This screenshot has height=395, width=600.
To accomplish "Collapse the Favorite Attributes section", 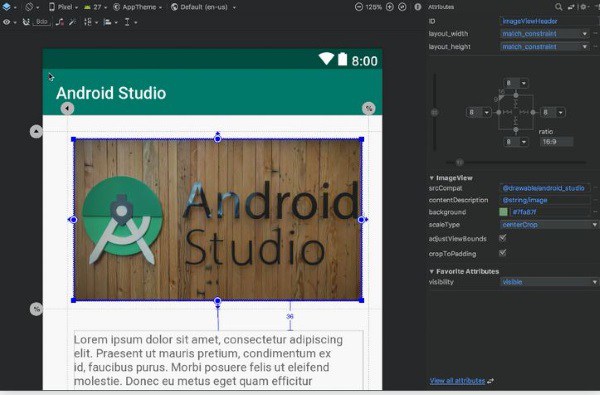I will [432, 271].
